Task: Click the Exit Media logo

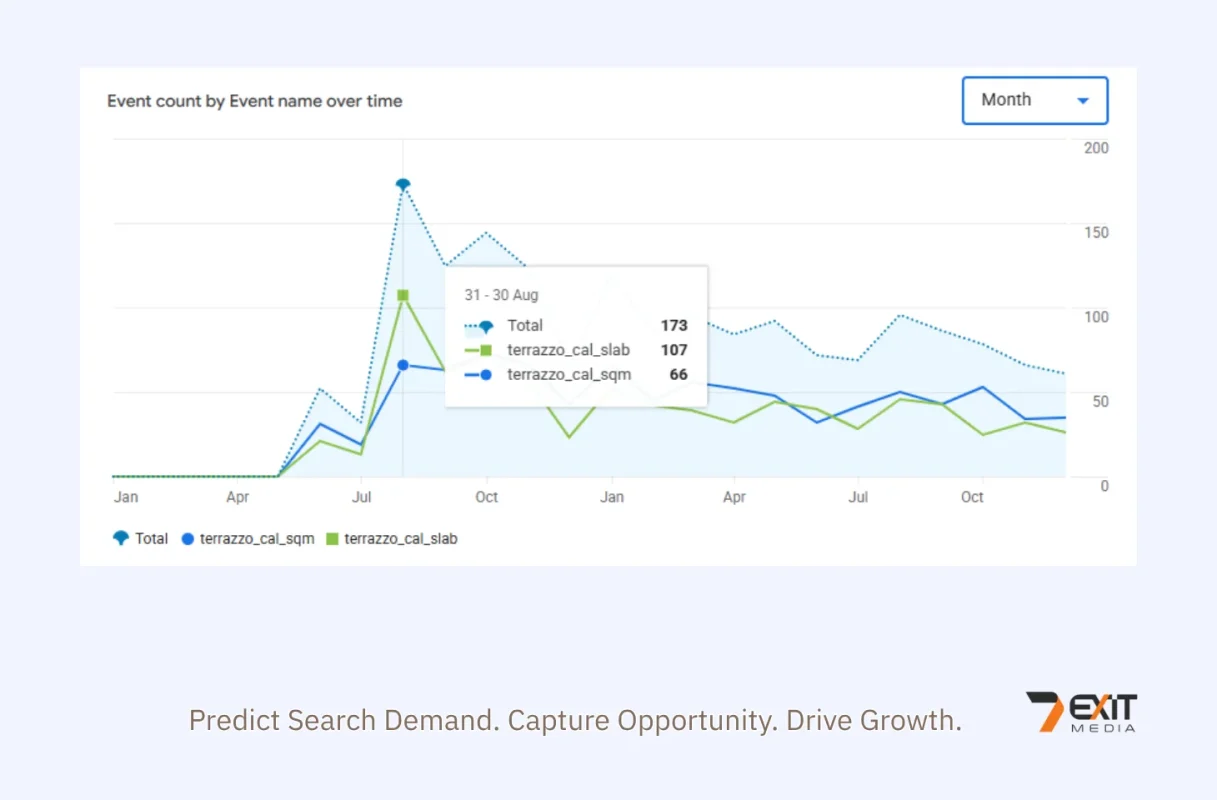Action: [1081, 712]
